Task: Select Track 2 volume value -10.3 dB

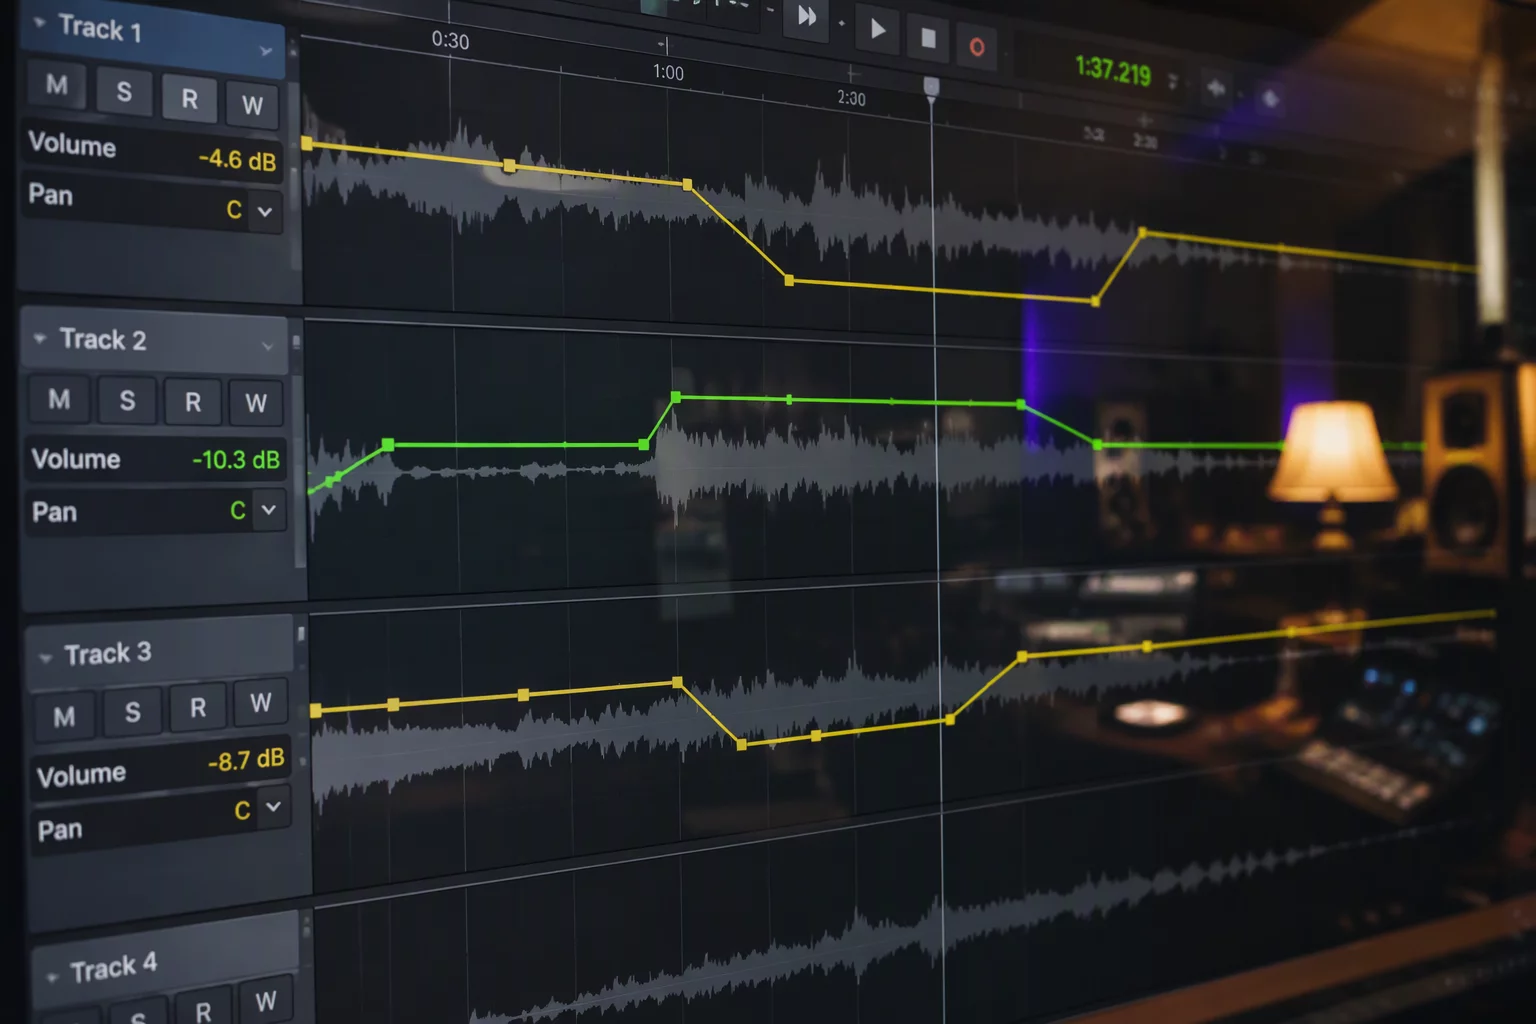Action: [236, 460]
